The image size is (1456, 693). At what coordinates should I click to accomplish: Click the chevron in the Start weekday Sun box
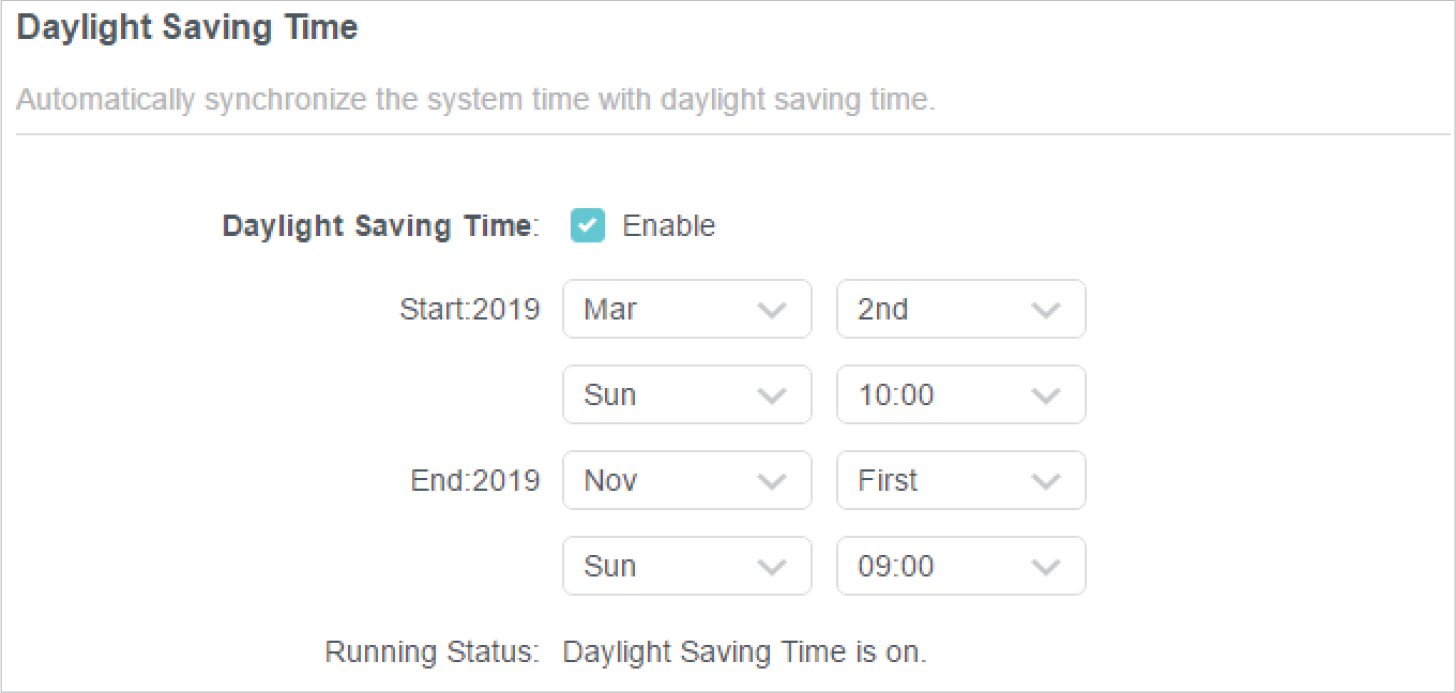point(771,396)
